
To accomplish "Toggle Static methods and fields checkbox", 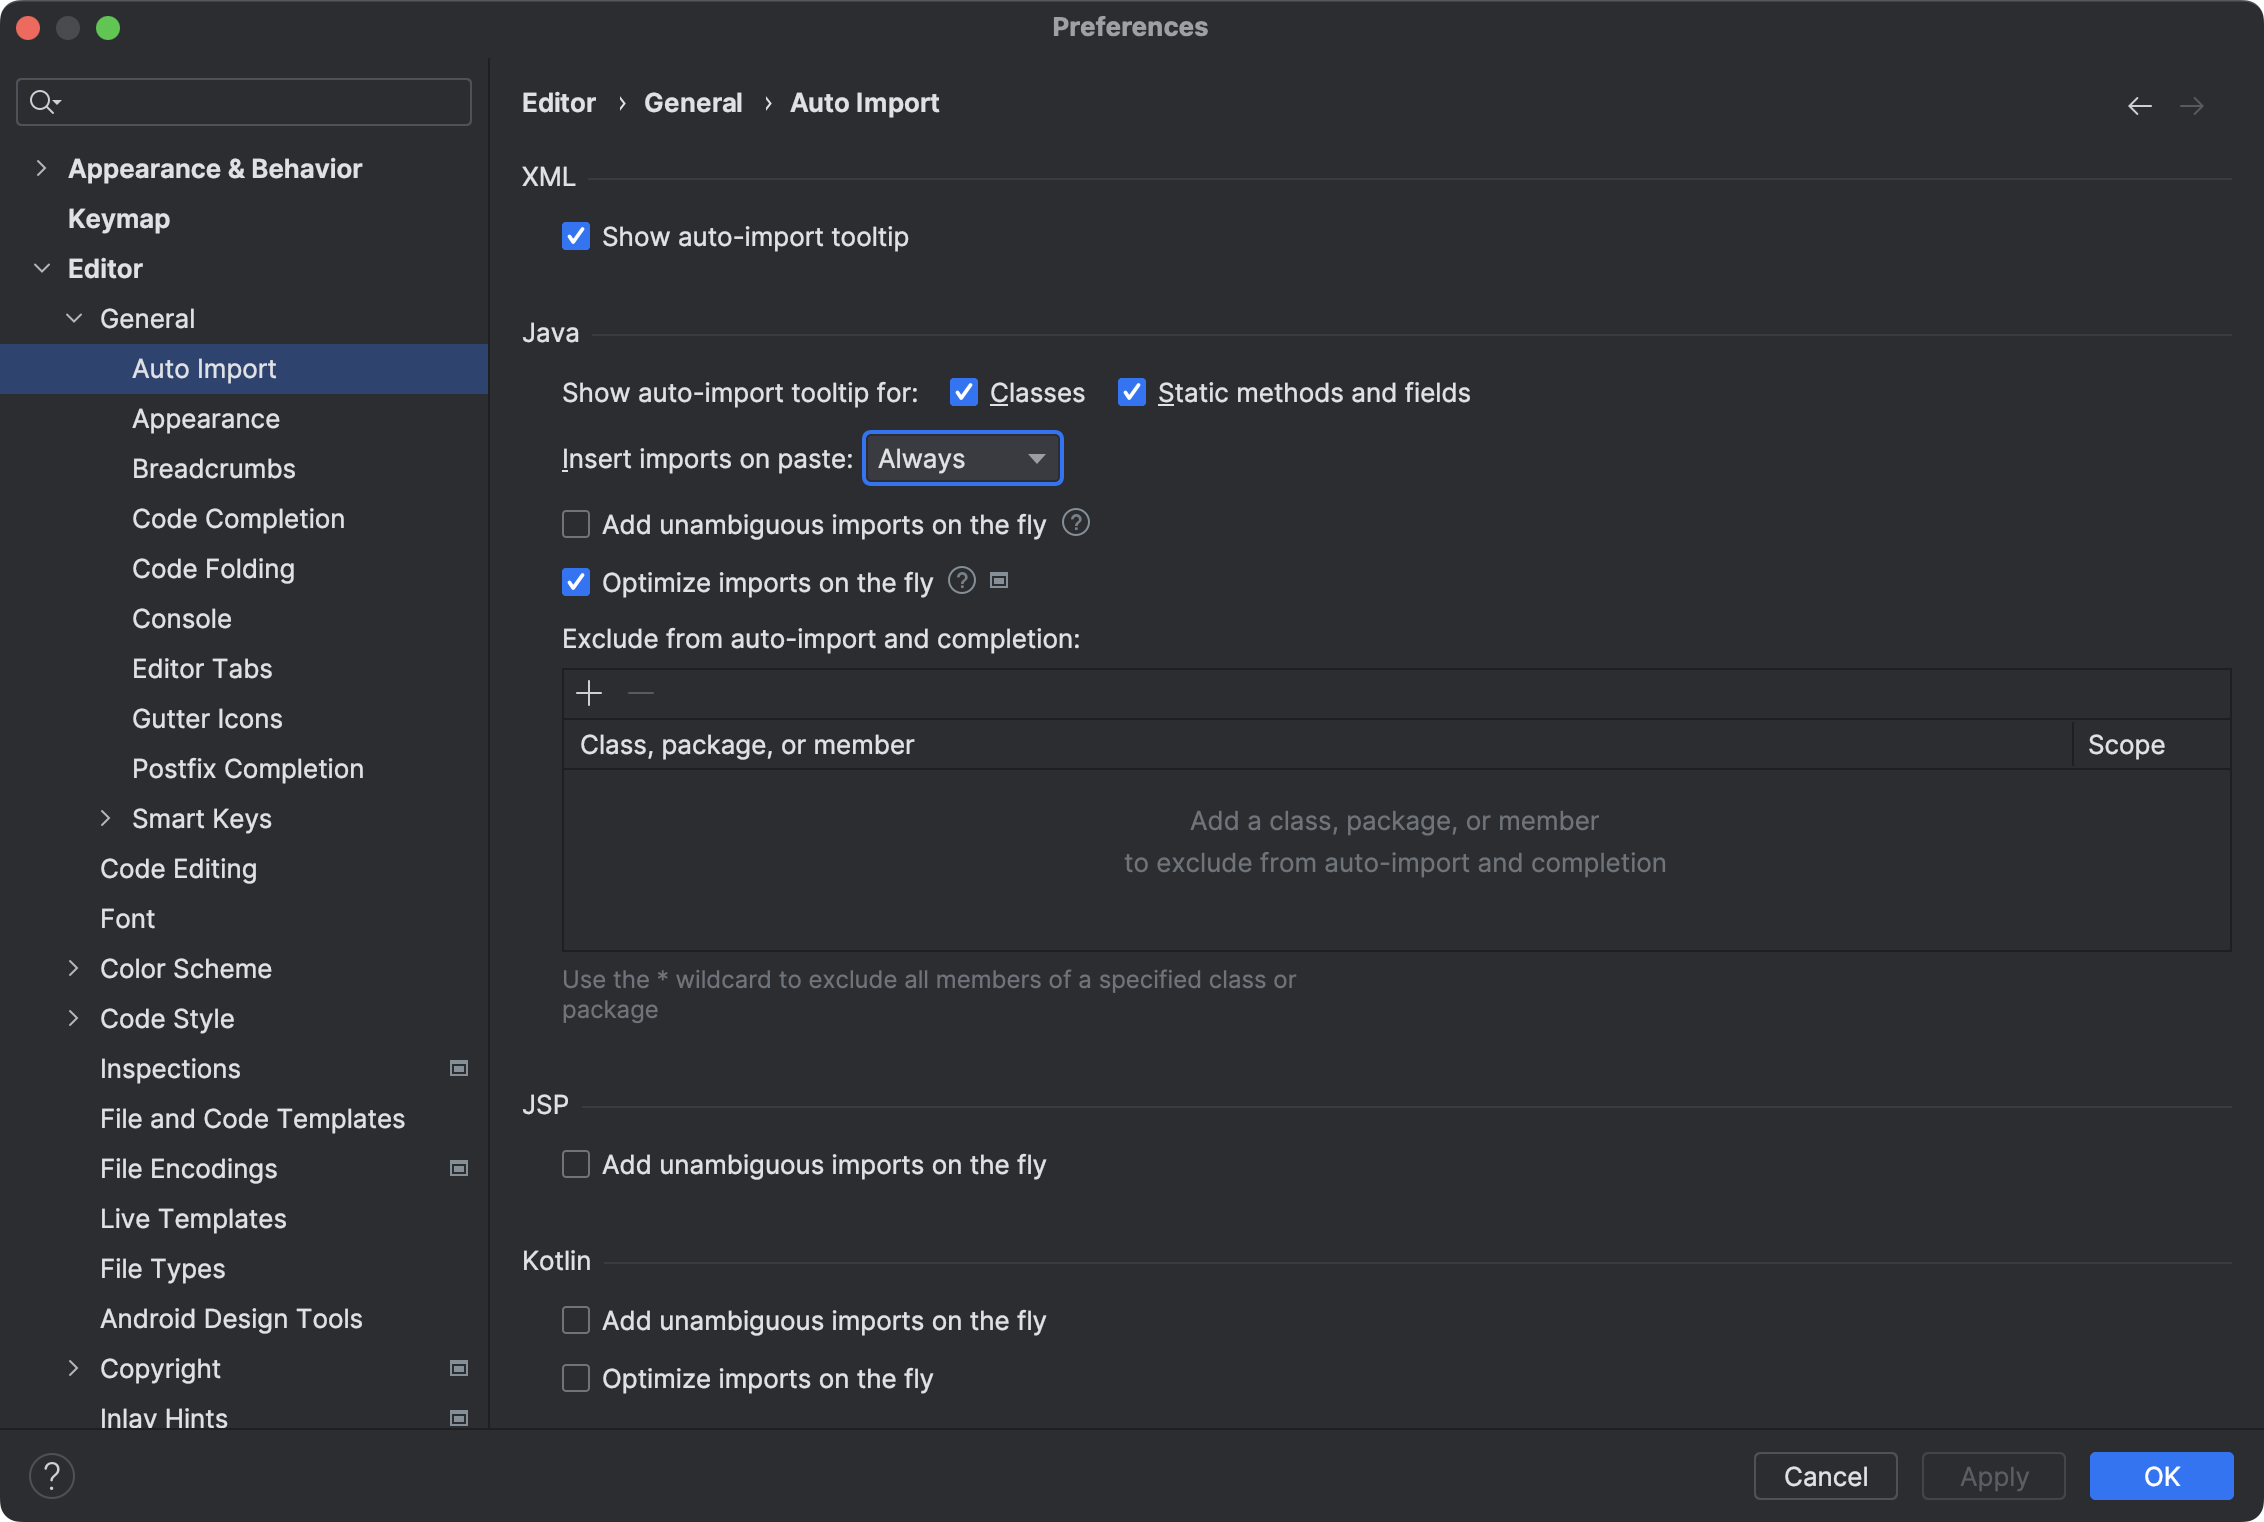I will tap(1132, 393).
